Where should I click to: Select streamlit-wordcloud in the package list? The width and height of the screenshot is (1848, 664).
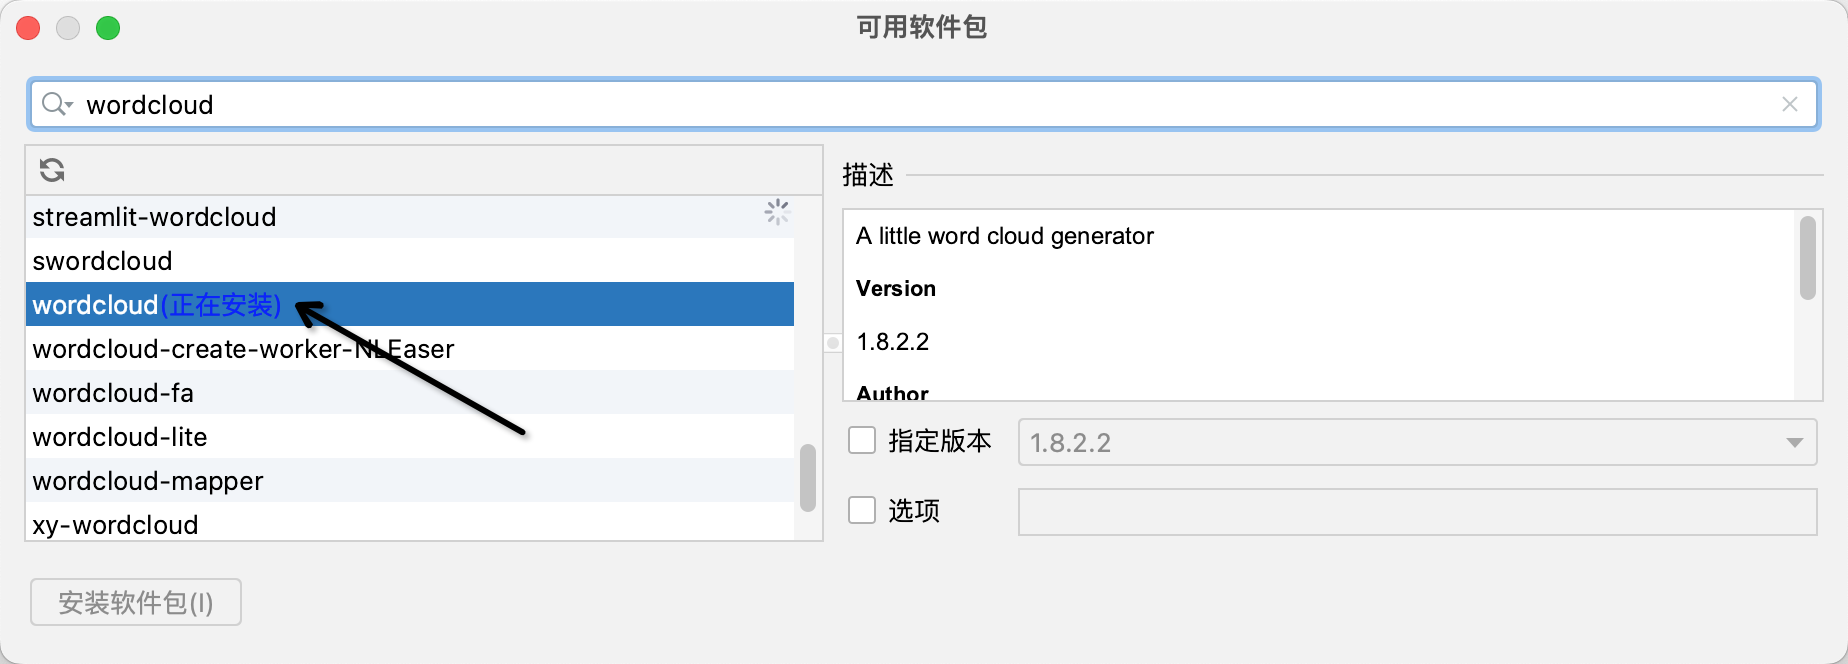(154, 217)
